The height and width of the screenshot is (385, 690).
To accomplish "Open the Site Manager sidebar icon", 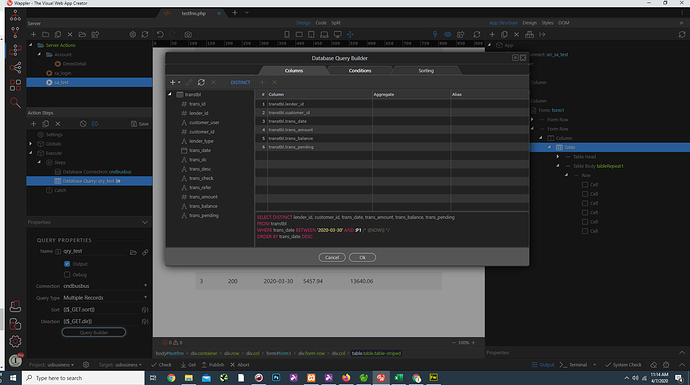I will (x=15, y=16).
